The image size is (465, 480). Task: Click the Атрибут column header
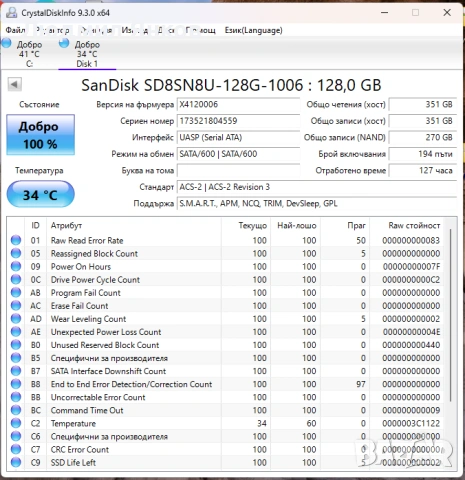click(133, 226)
